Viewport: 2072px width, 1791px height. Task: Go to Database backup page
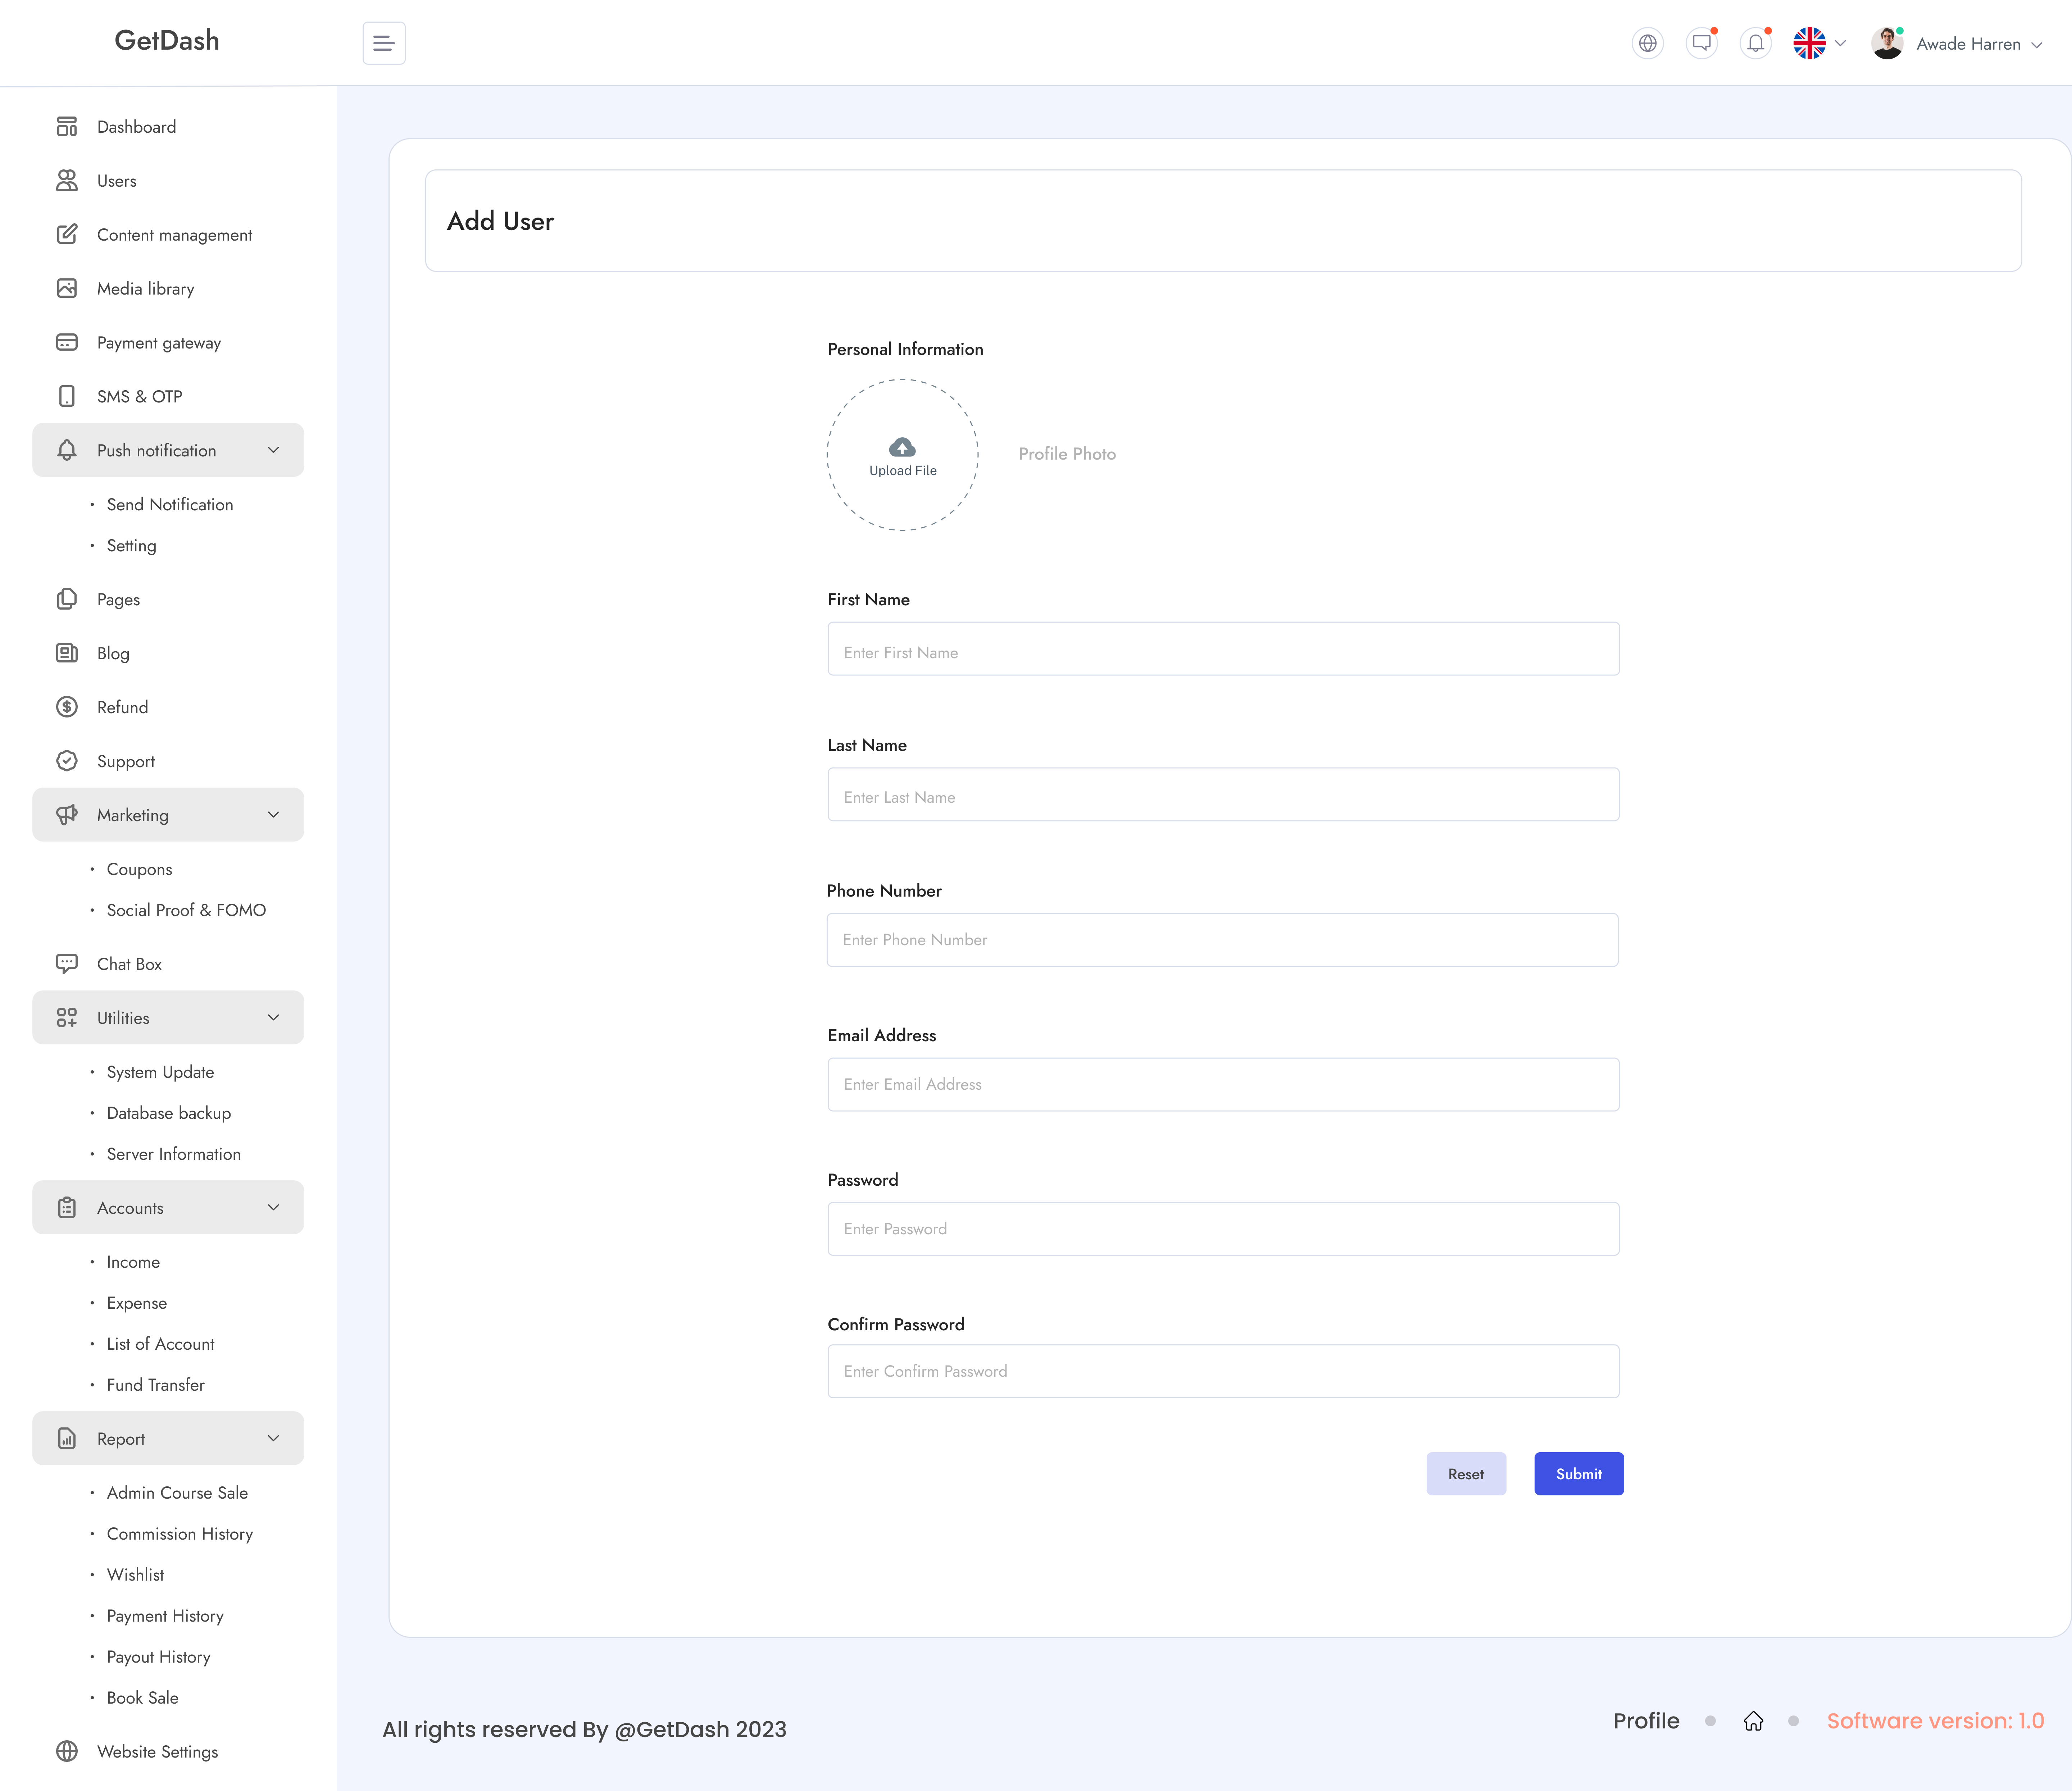point(169,1113)
